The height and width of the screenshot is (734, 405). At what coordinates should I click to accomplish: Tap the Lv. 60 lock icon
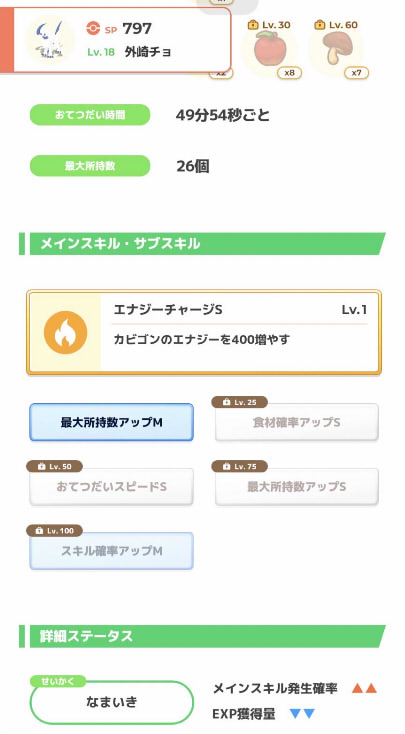point(320,25)
